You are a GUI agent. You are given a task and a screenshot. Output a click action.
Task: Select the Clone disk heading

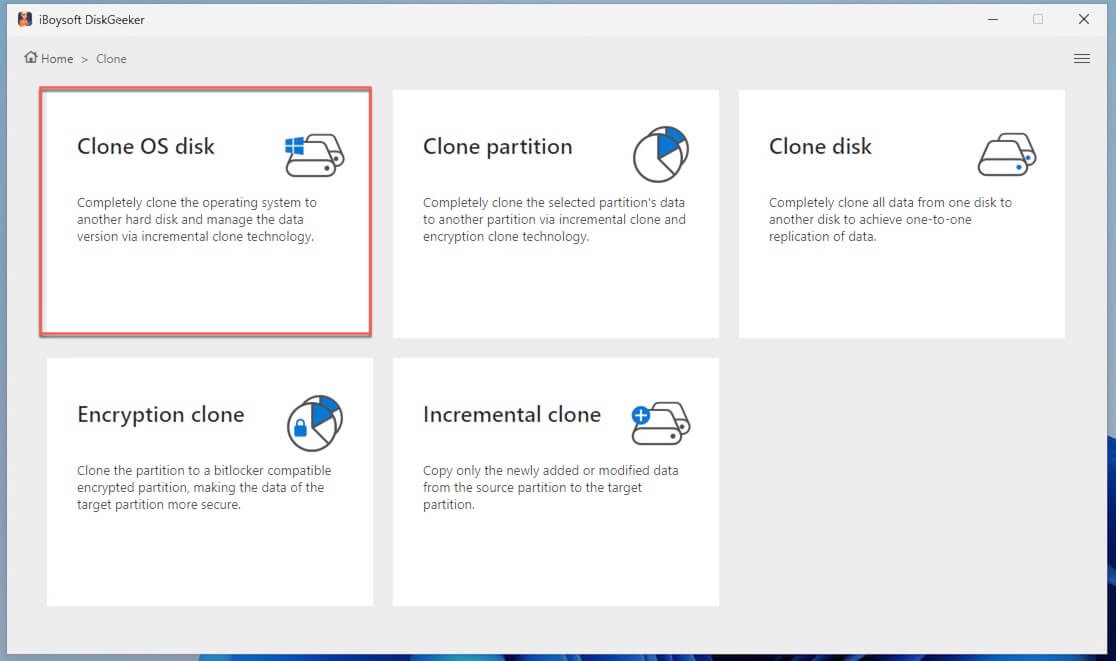tap(820, 146)
